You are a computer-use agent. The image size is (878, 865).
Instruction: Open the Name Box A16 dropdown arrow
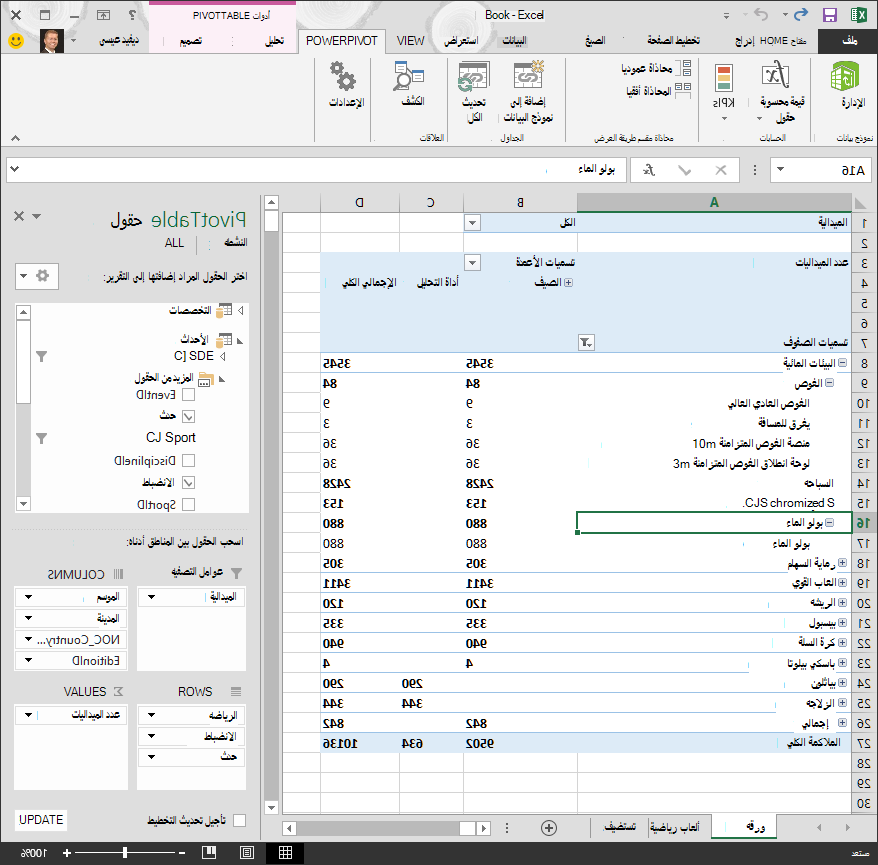781,169
